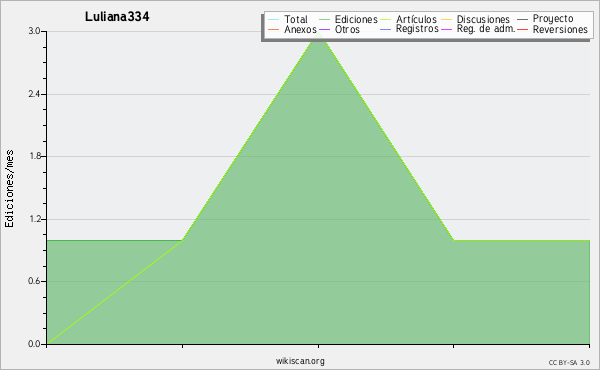Click the CC BY-SA 3.0 license text
The image size is (600, 370).
click(569, 362)
